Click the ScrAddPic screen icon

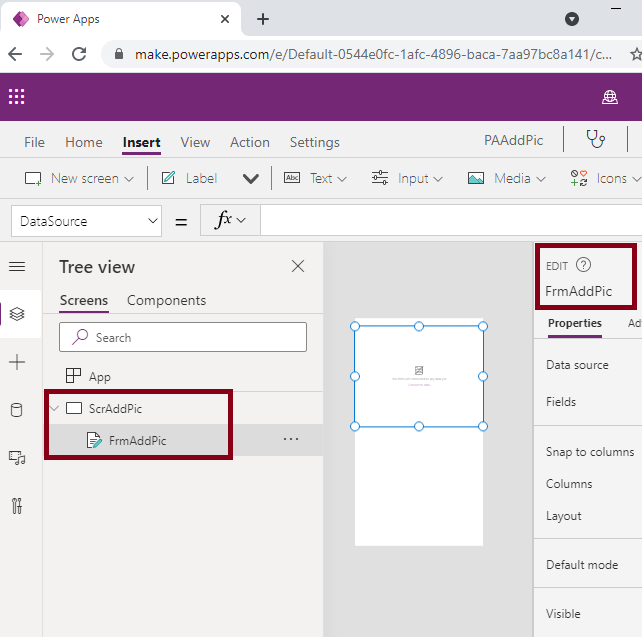coord(74,408)
